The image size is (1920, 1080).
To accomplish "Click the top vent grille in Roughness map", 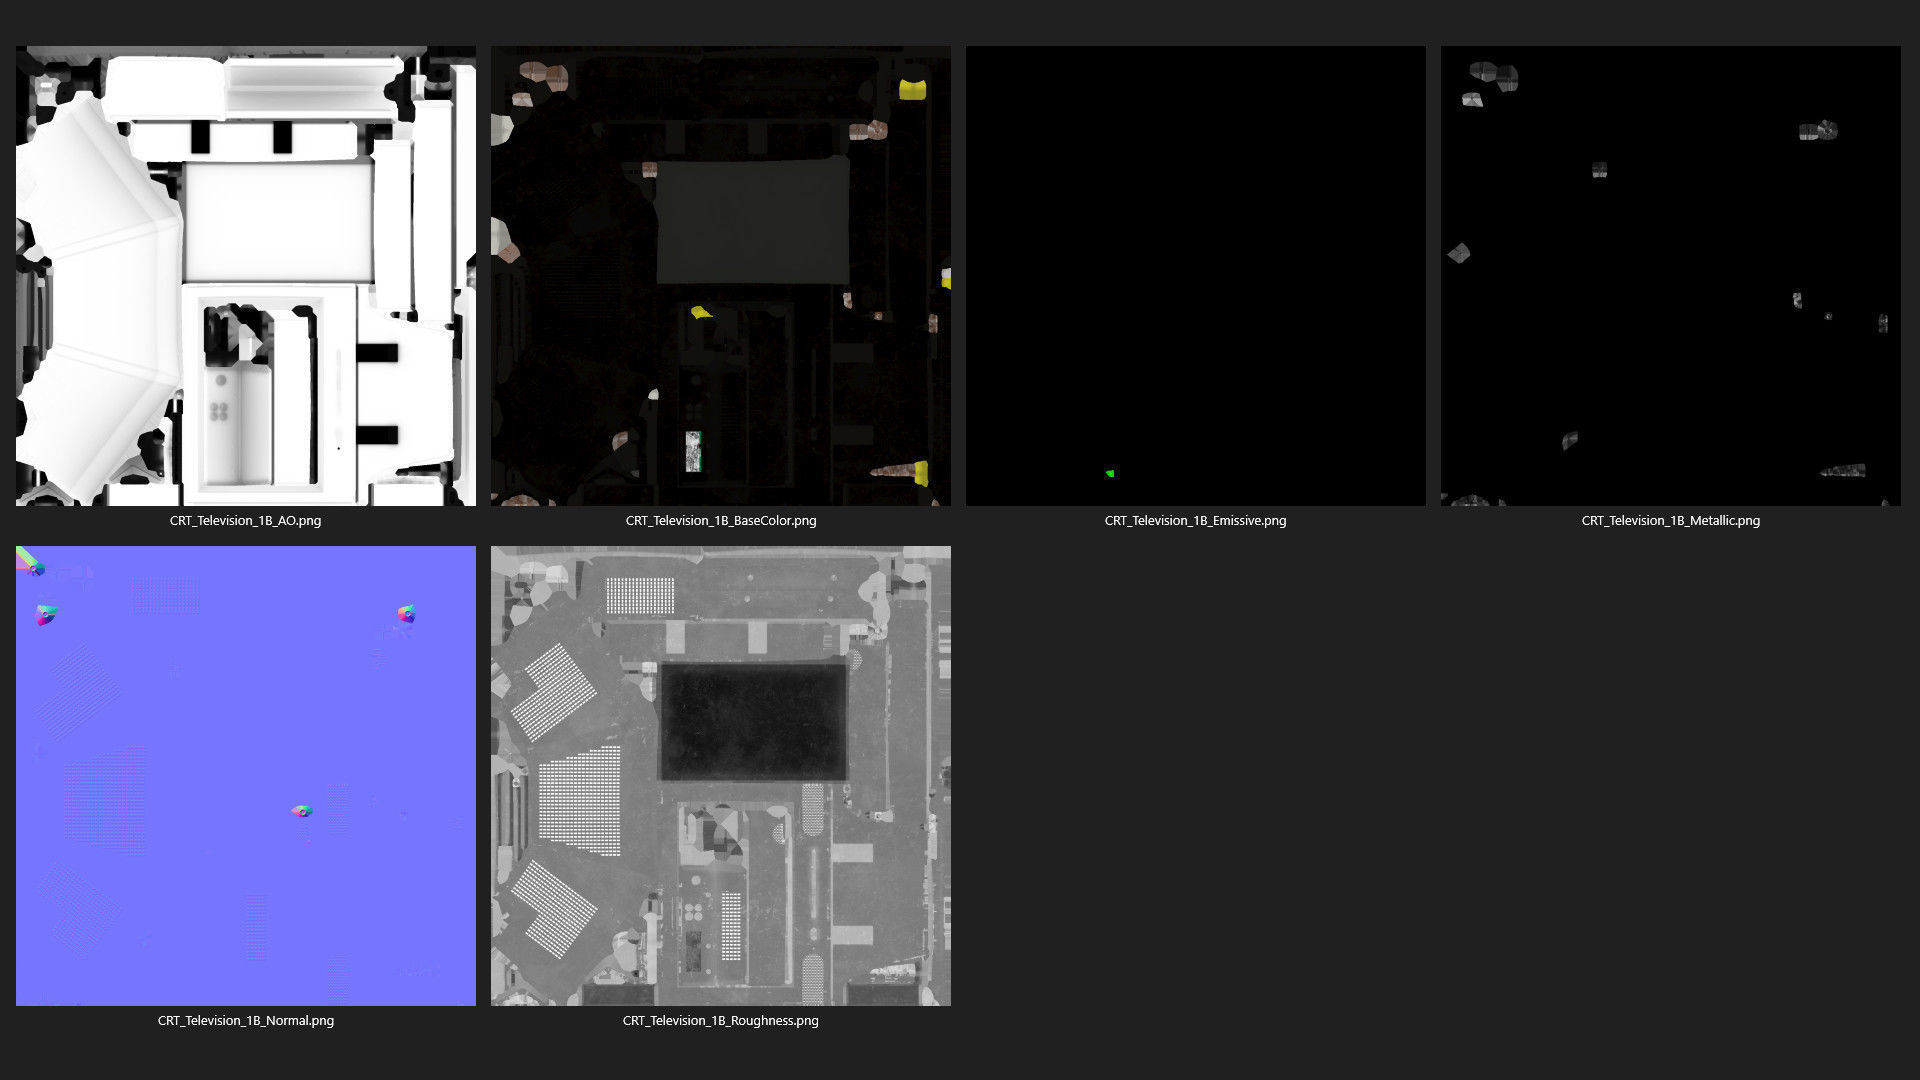I will click(640, 595).
